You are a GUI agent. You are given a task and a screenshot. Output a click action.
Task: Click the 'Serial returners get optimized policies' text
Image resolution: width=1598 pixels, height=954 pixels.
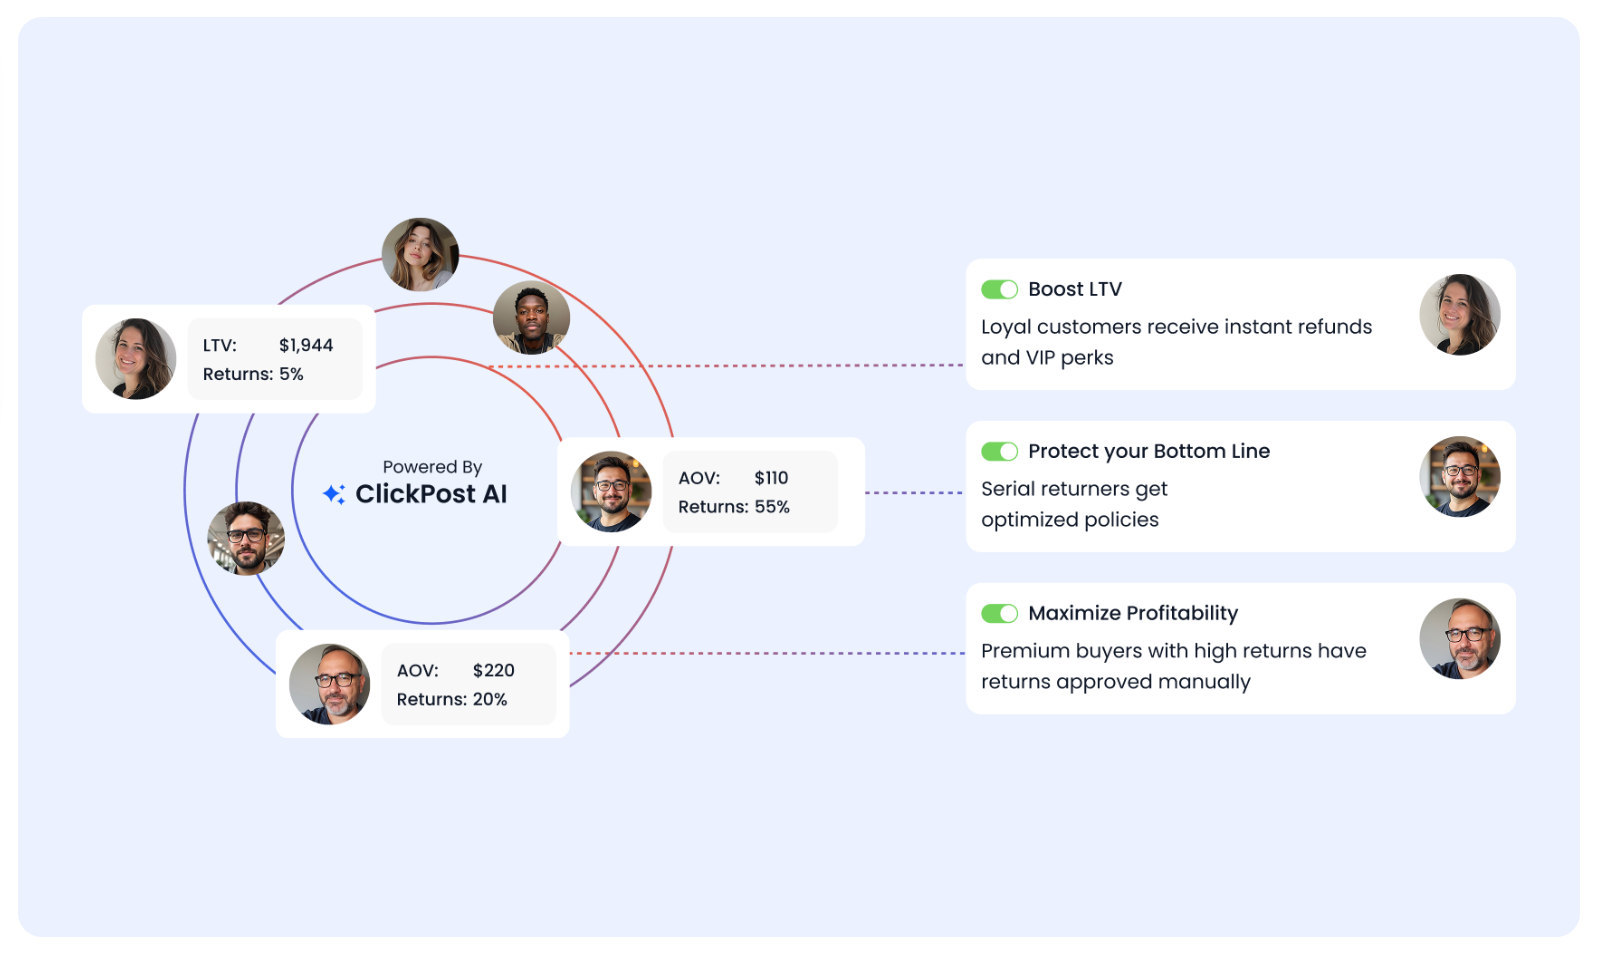[x=1074, y=504]
